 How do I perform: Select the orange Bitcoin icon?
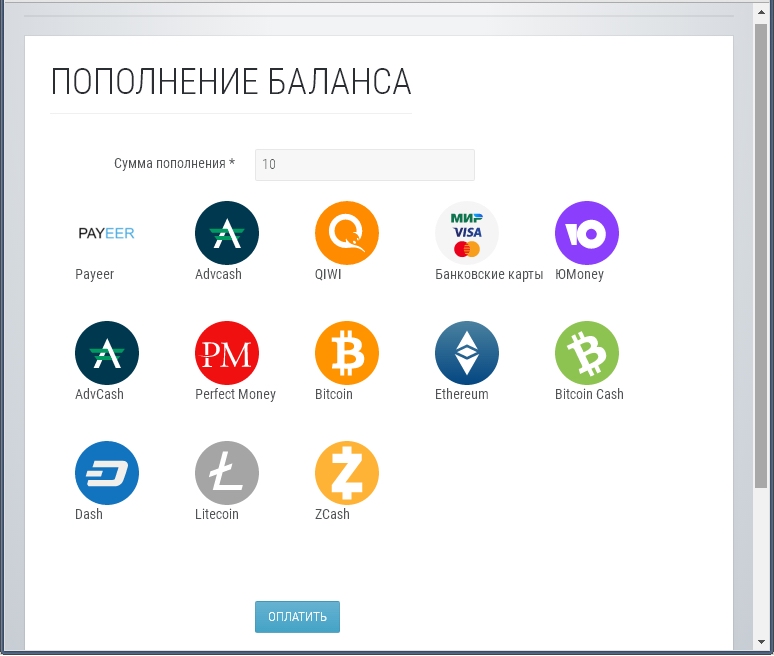click(347, 353)
